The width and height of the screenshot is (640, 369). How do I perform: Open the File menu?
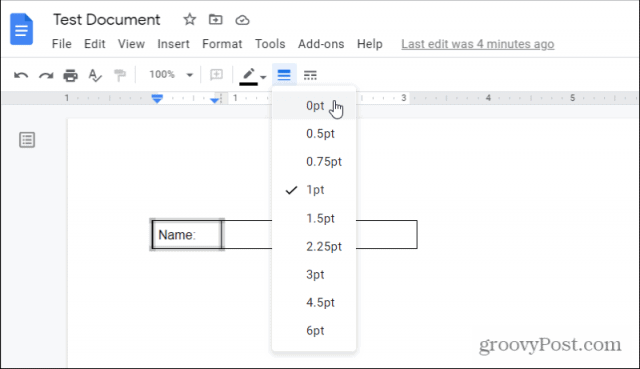click(62, 44)
